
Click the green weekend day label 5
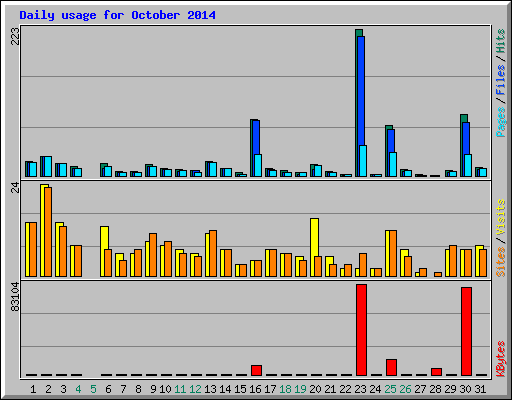(x=93, y=389)
